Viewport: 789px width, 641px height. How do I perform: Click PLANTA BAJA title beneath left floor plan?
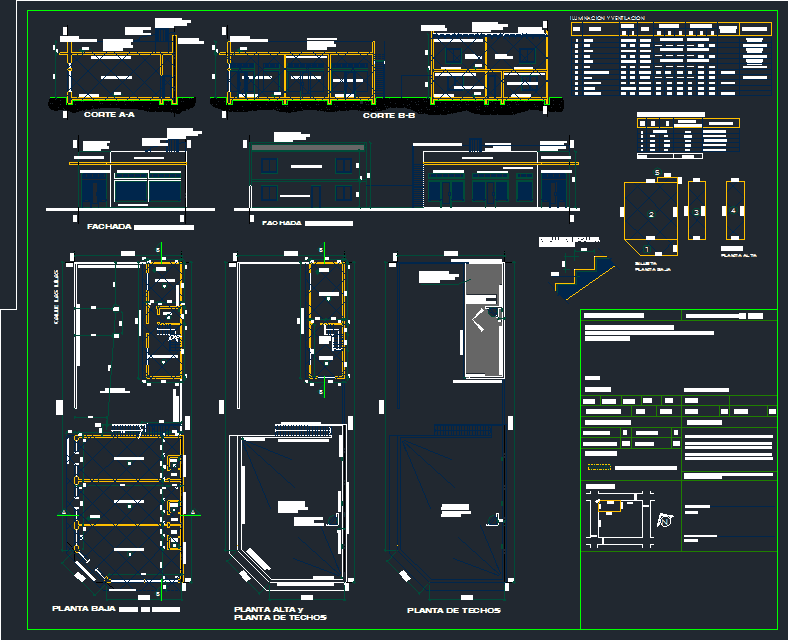click(x=84, y=608)
